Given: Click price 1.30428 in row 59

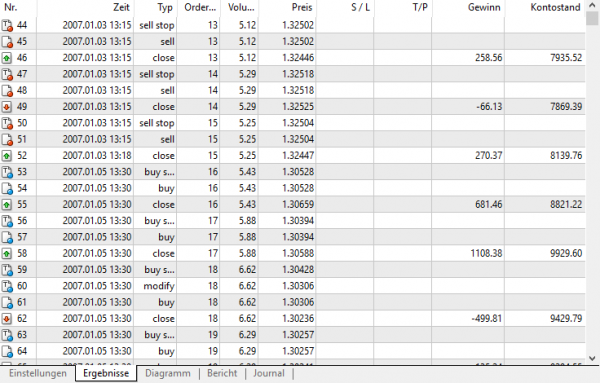Looking at the screenshot, I should (298, 270).
